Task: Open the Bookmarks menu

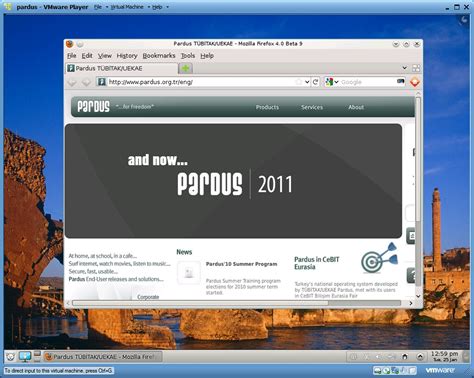Action: (x=159, y=56)
